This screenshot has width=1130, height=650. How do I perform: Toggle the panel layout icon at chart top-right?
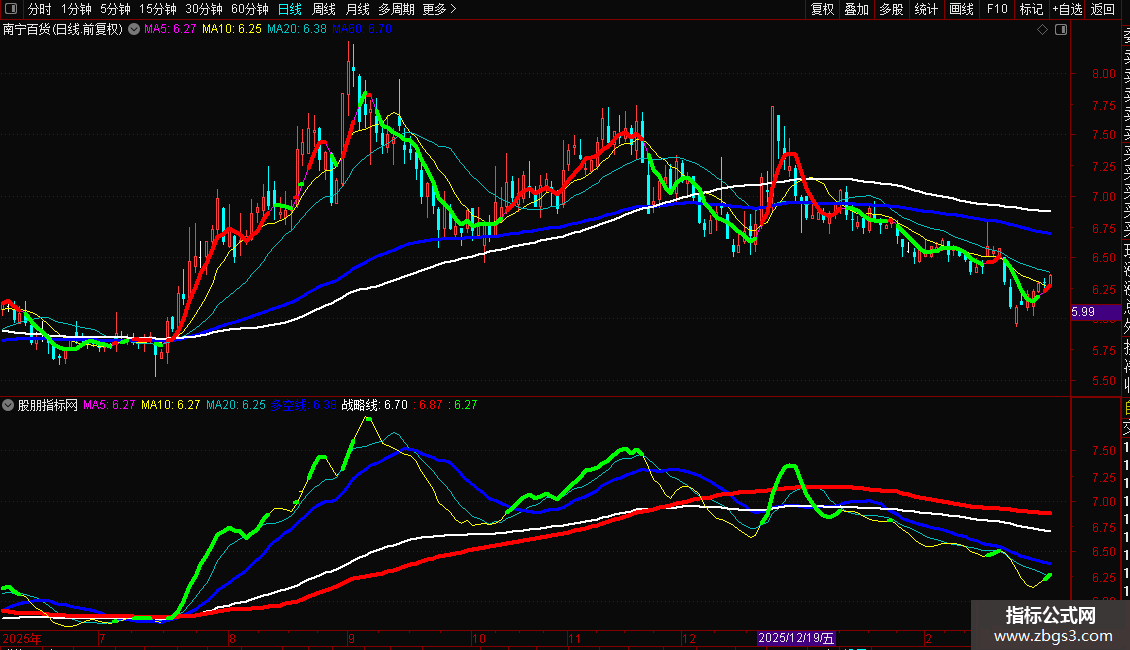(1061, 30)
